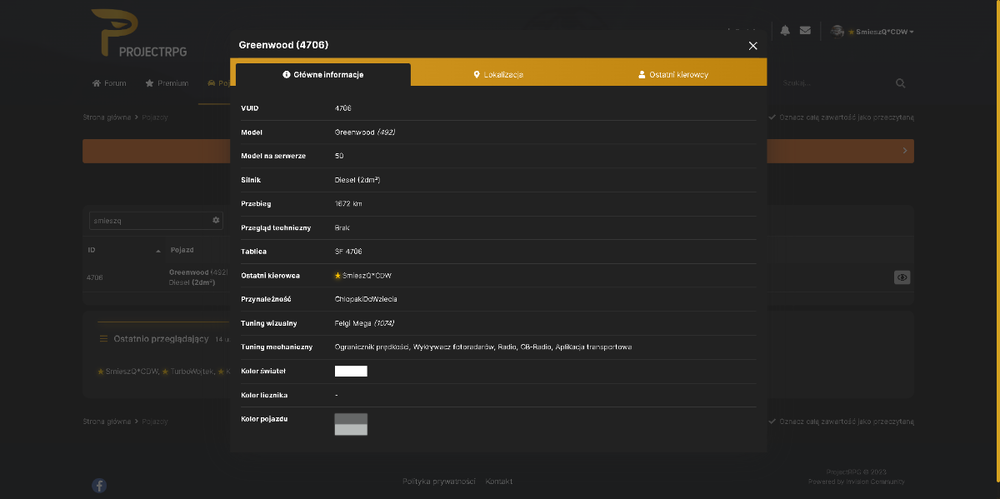Open Forum menu item
This screenshot has height=499, width=1000.
coord(109,84)
